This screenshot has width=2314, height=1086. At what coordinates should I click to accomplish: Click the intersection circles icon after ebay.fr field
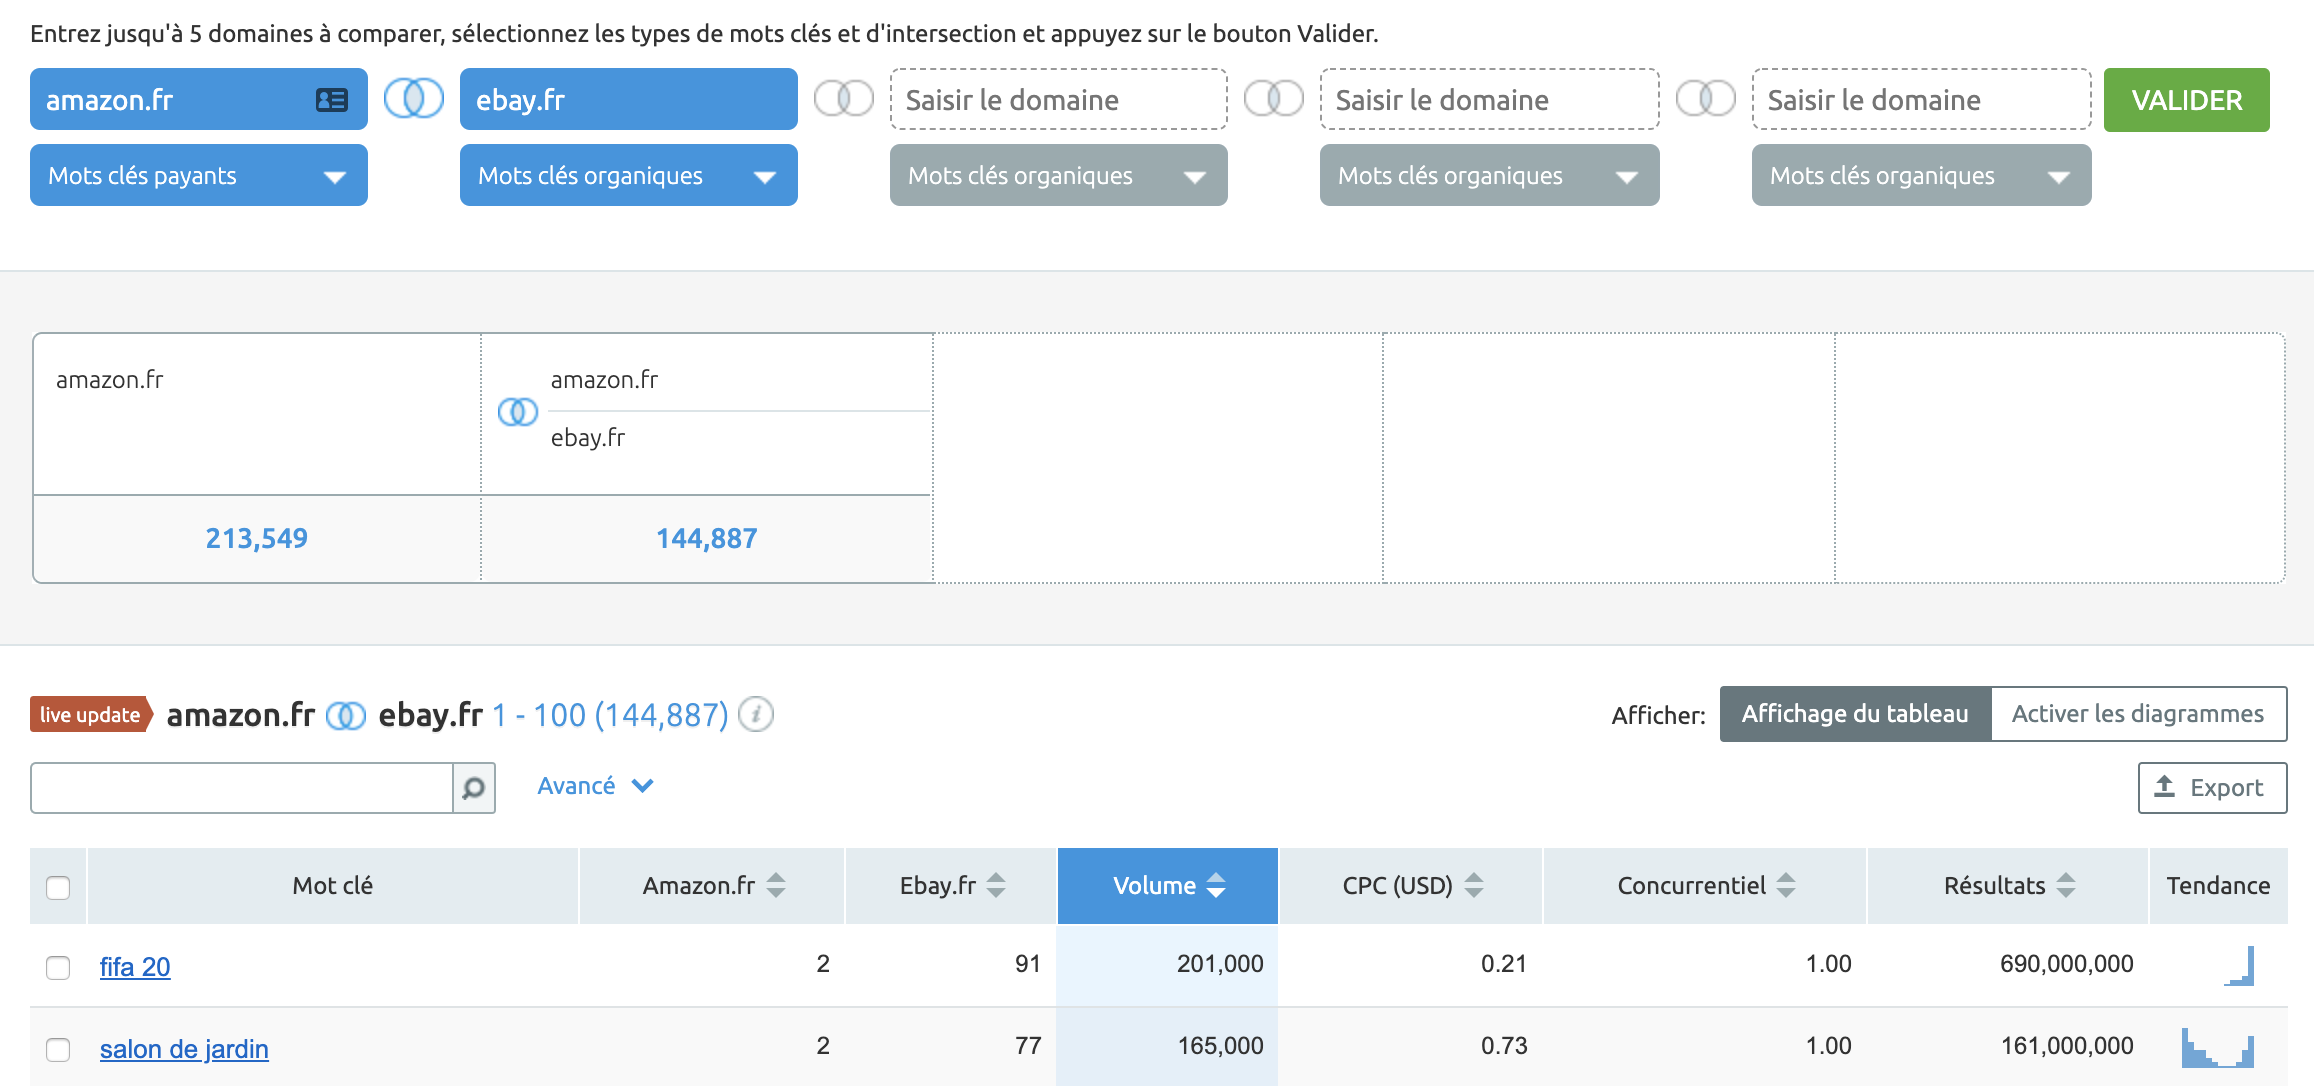click(844, 98)
